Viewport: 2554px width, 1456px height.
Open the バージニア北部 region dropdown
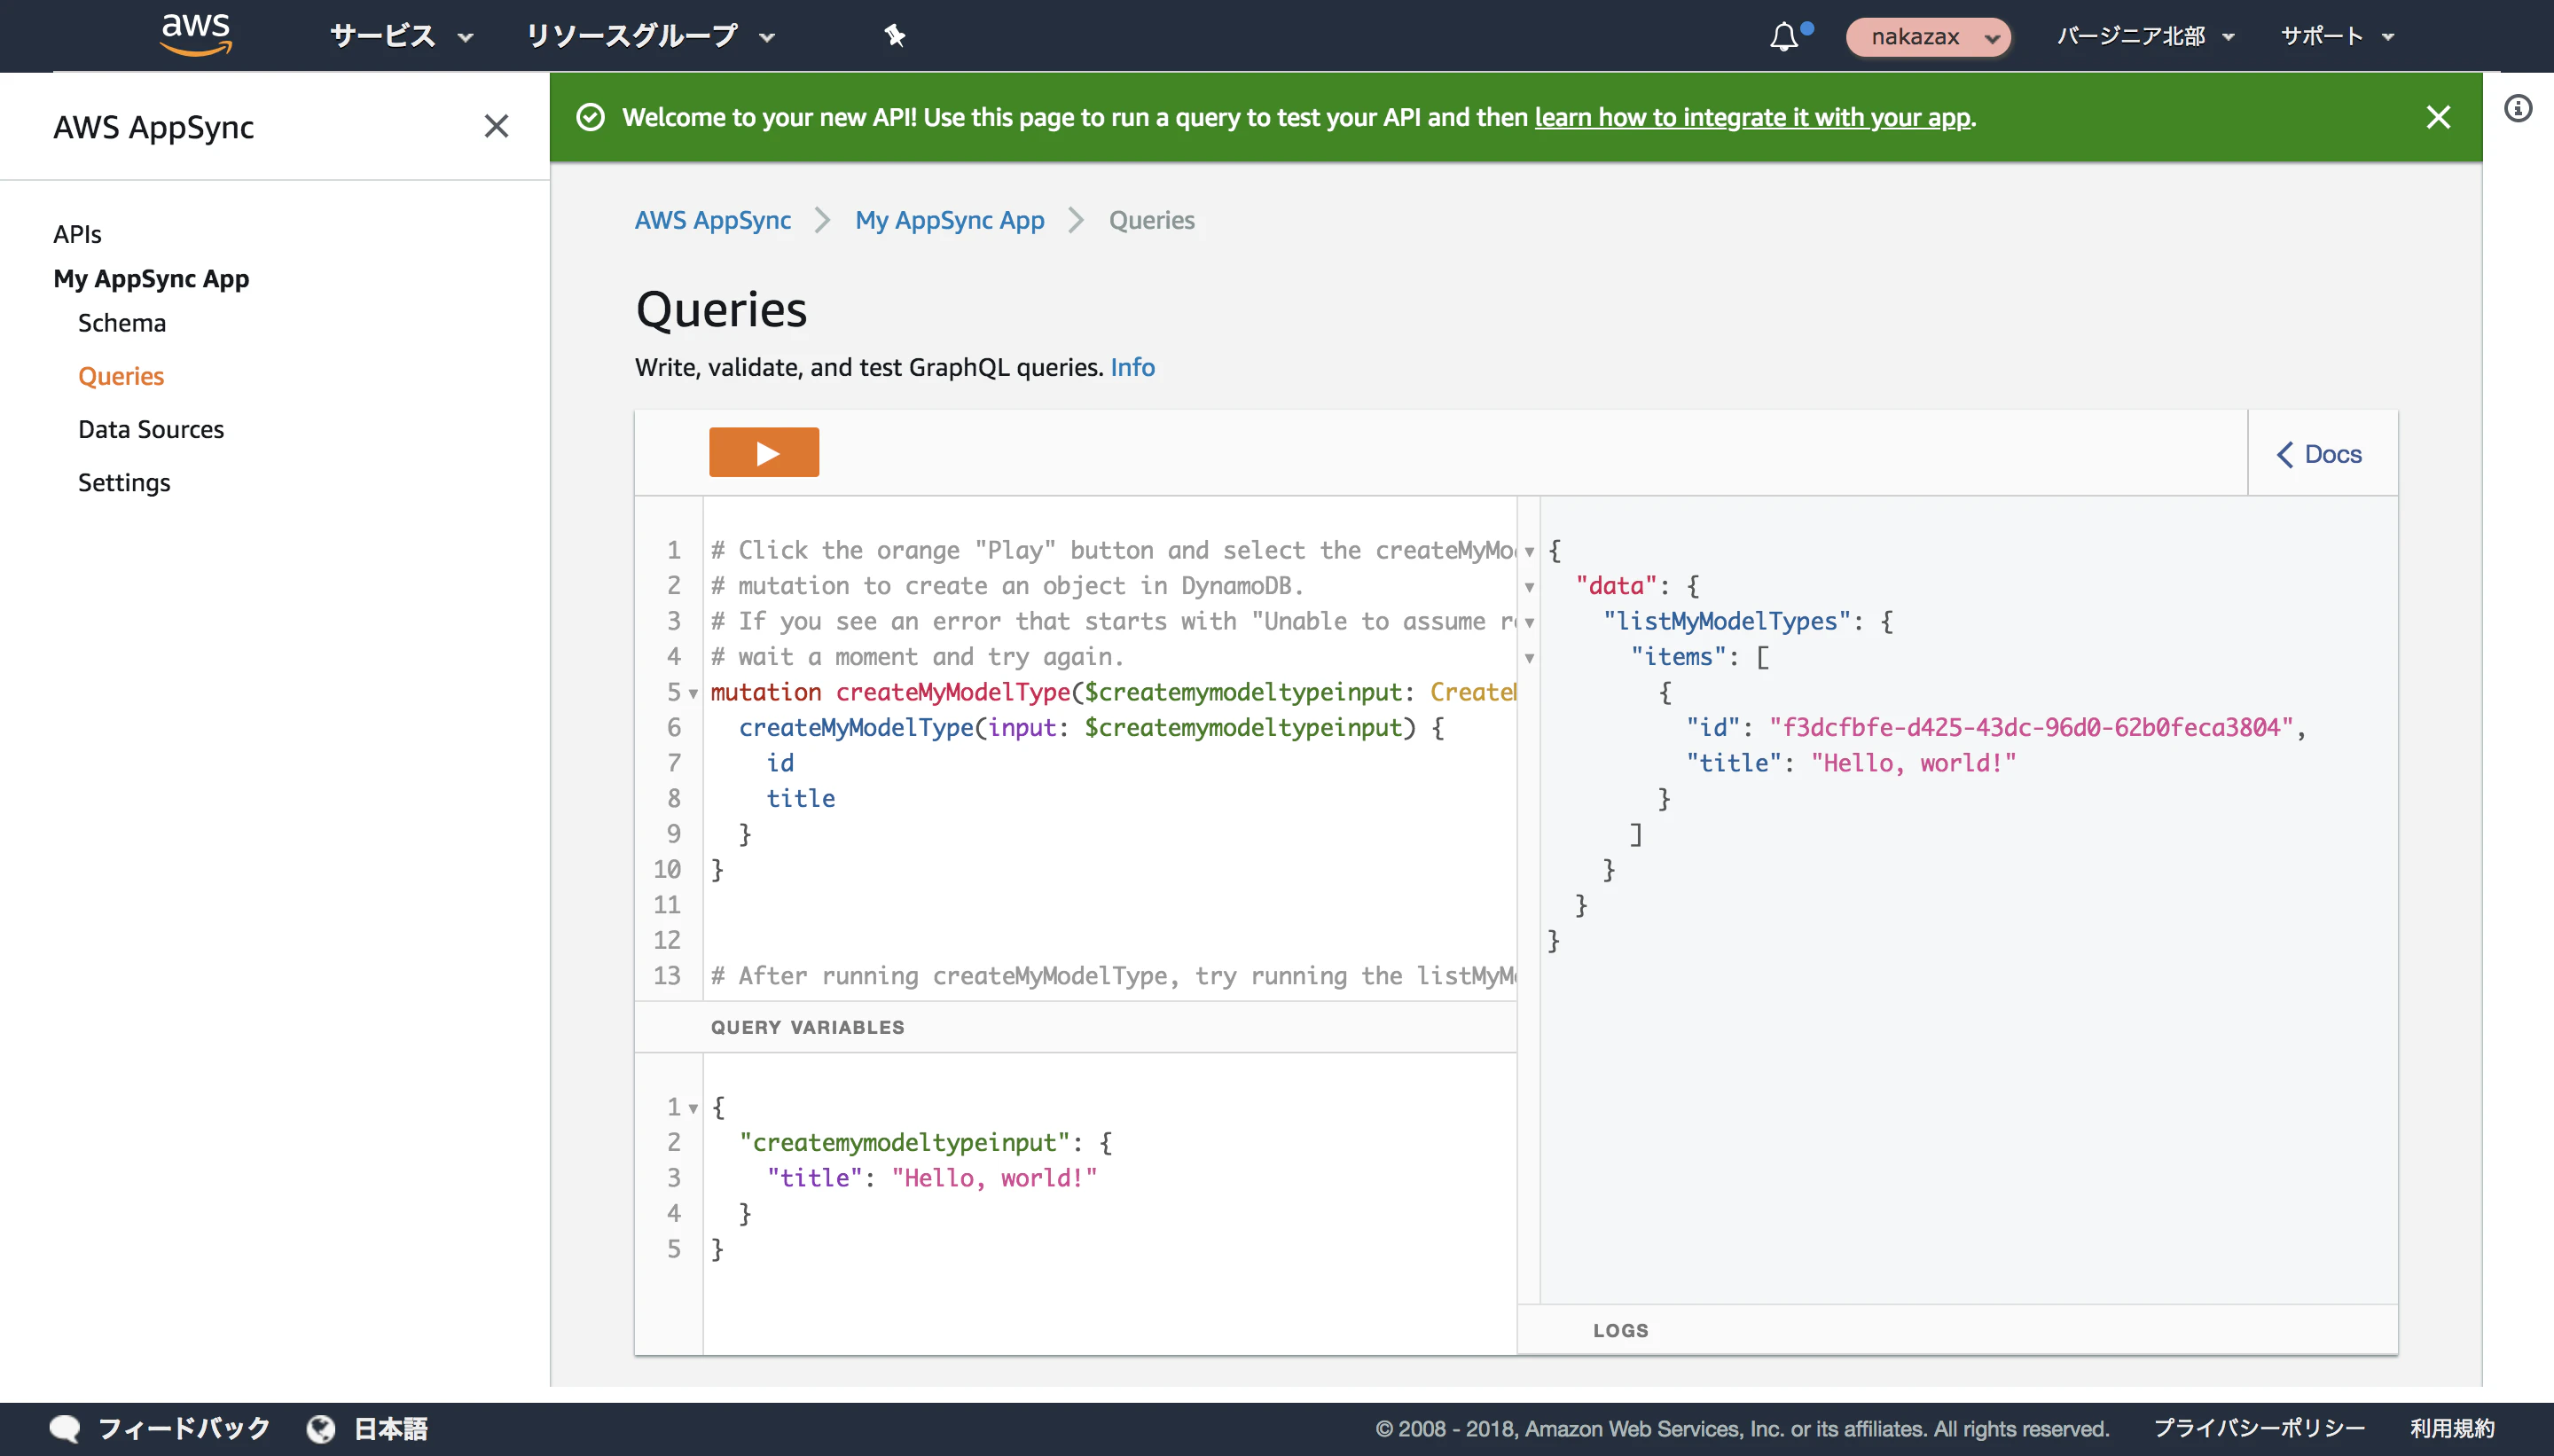pyautogui.click(x=2146, y=37)
